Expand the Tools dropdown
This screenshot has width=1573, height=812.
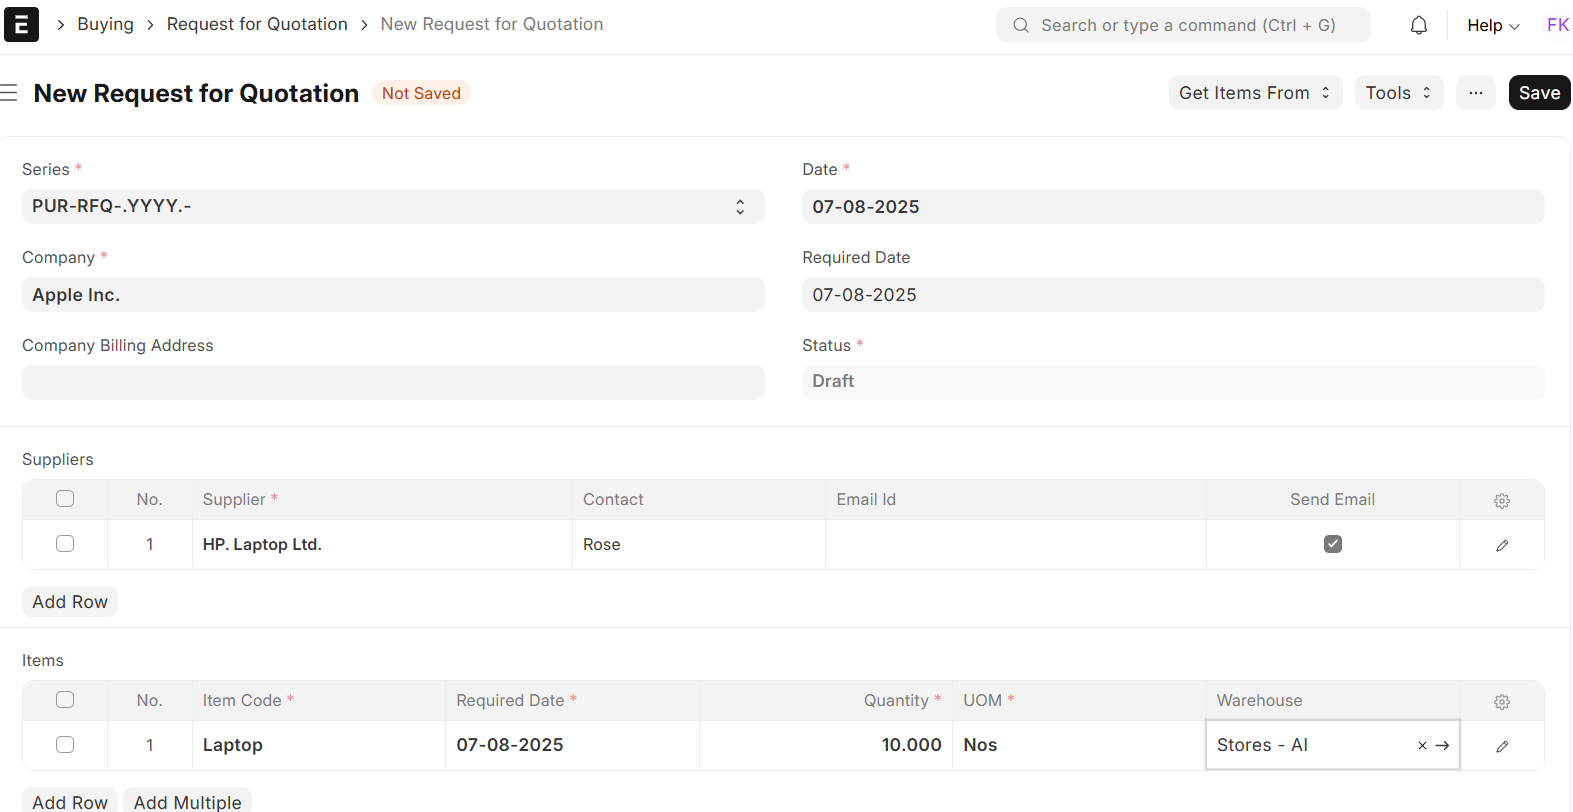point(1398,93)
